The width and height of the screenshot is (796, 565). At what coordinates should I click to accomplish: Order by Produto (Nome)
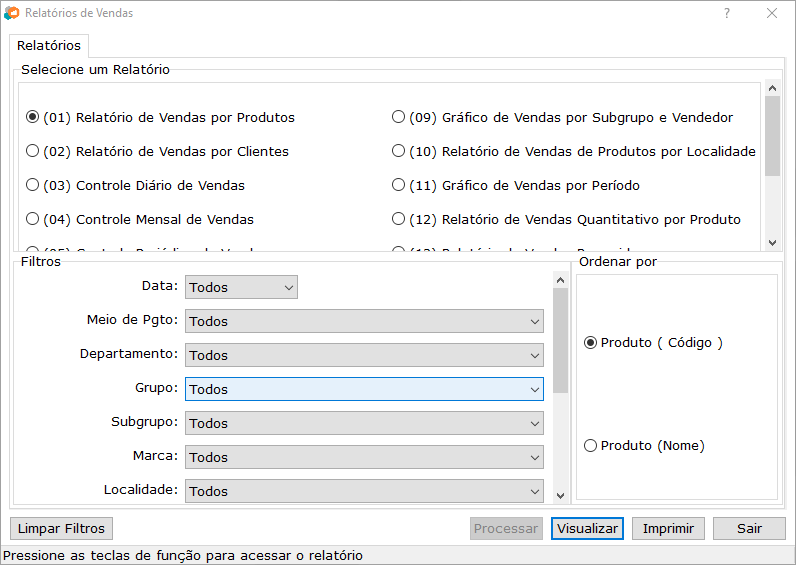point(591,446)
